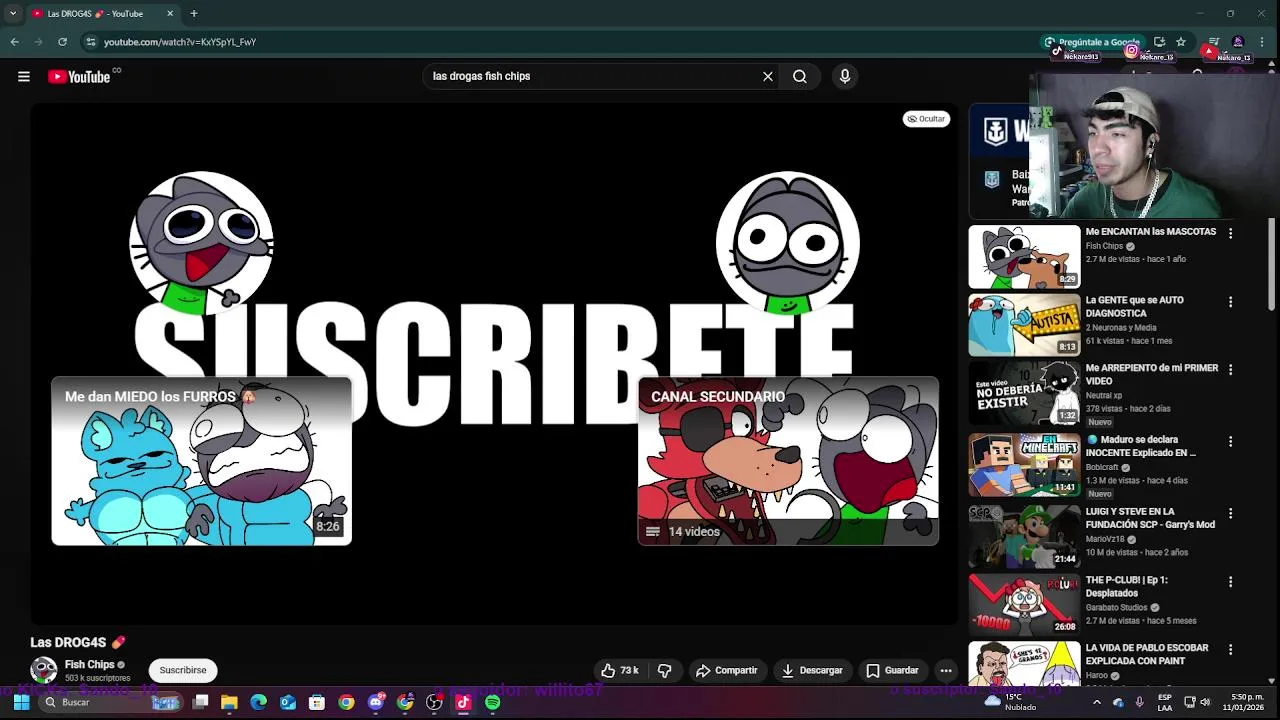The height and width of the screenshot is (720, 1280).
Task: Open options for 'Maduro se declara INOCENTE'
Action: [x=1230, y=441]
